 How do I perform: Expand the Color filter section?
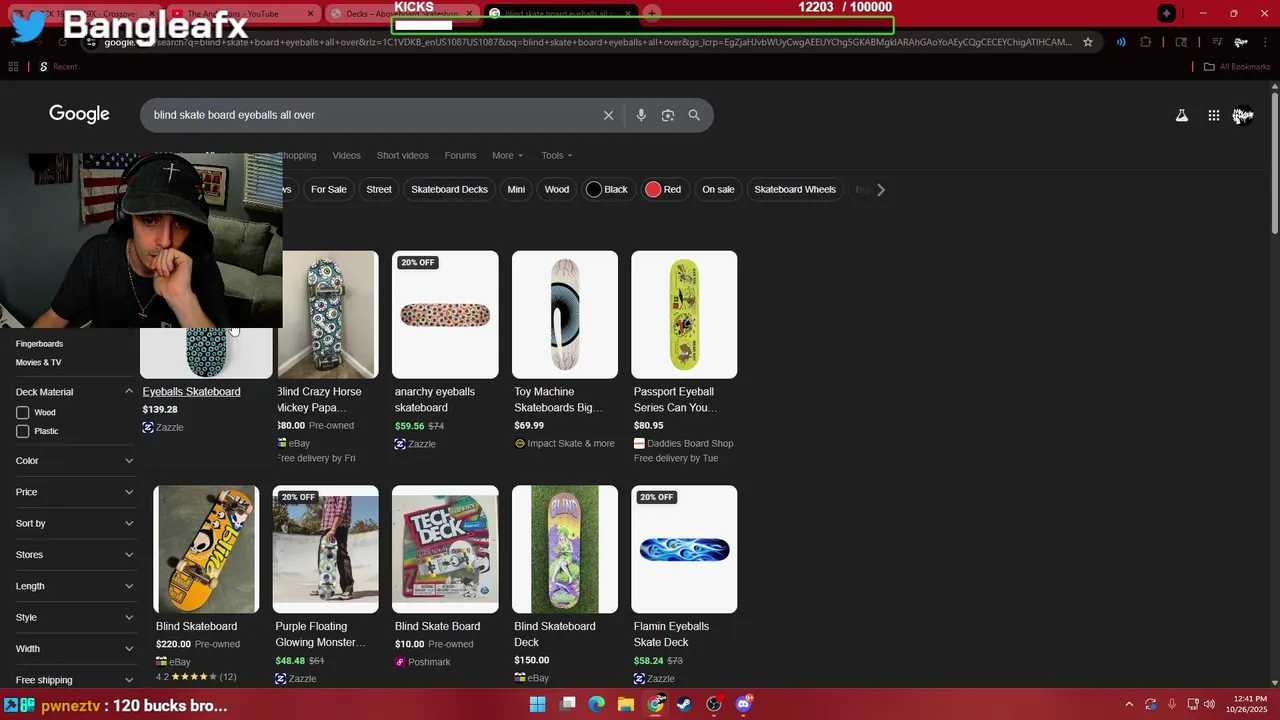[75, 461]
